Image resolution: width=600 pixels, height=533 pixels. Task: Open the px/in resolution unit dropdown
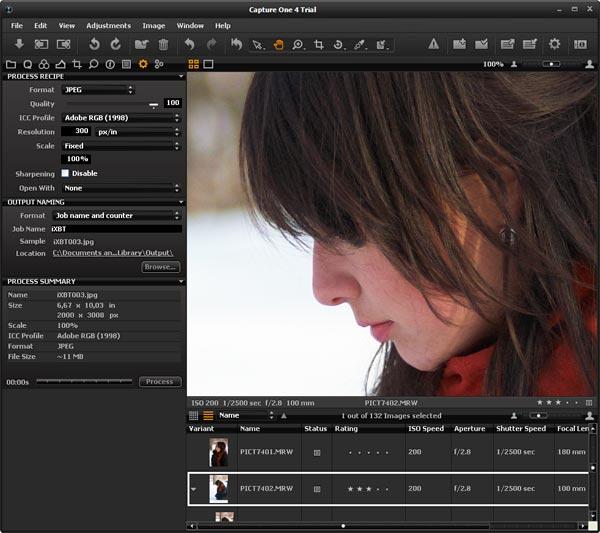pyautogui.click(x=138, y=132)
